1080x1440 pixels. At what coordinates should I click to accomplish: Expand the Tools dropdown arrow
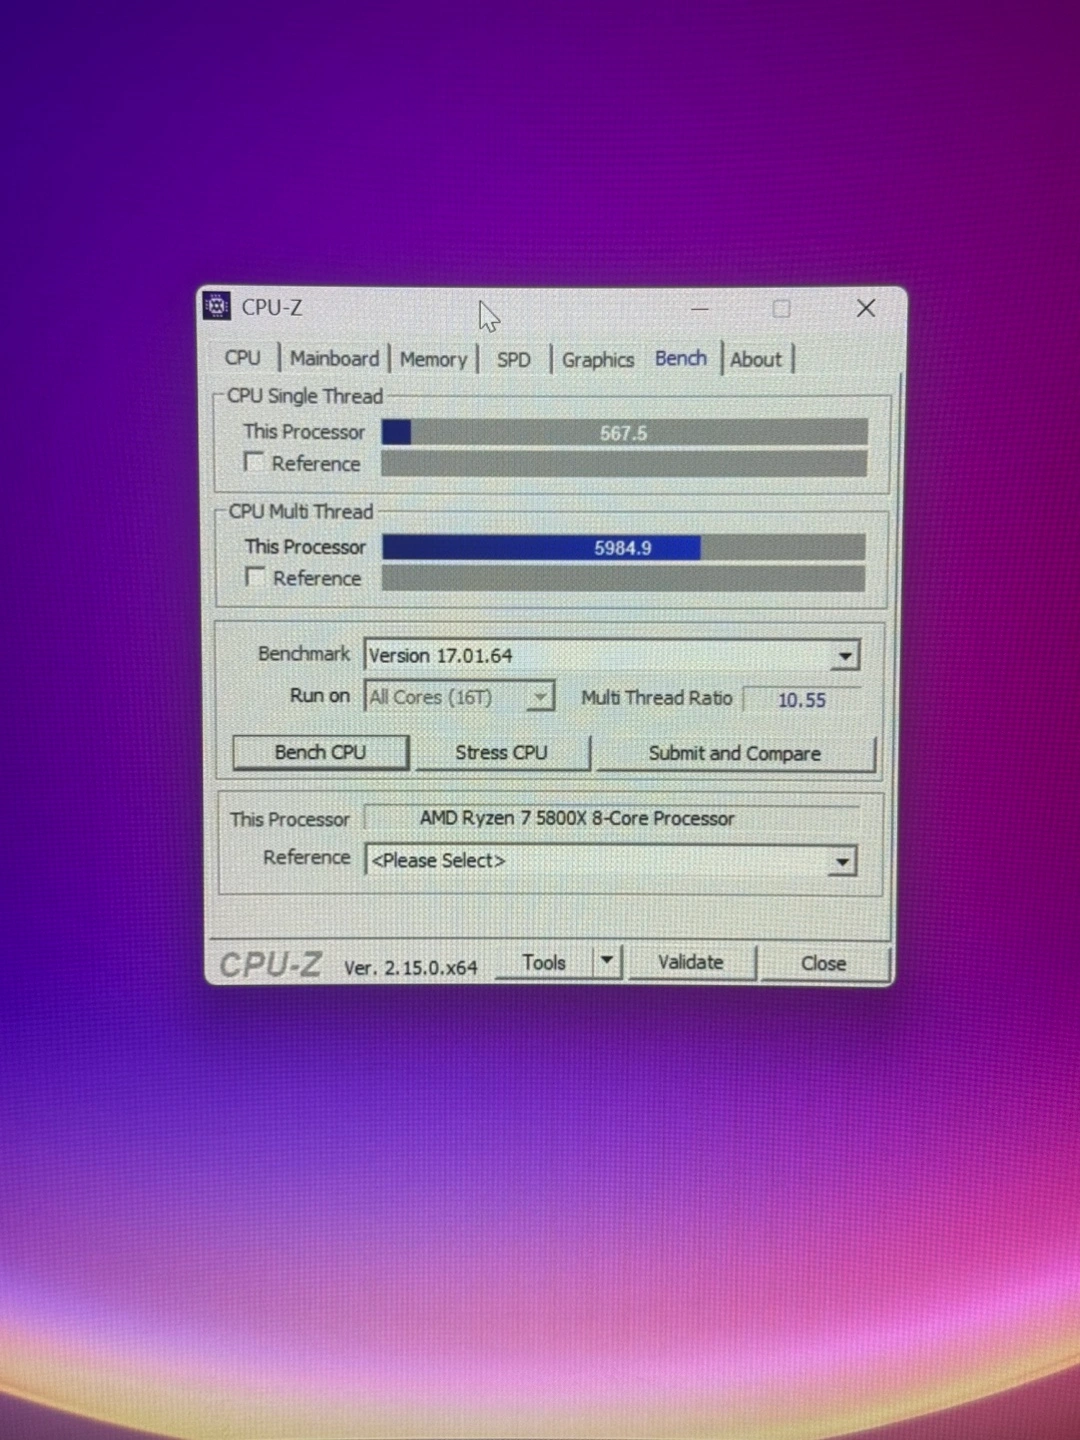coord(607,962)
